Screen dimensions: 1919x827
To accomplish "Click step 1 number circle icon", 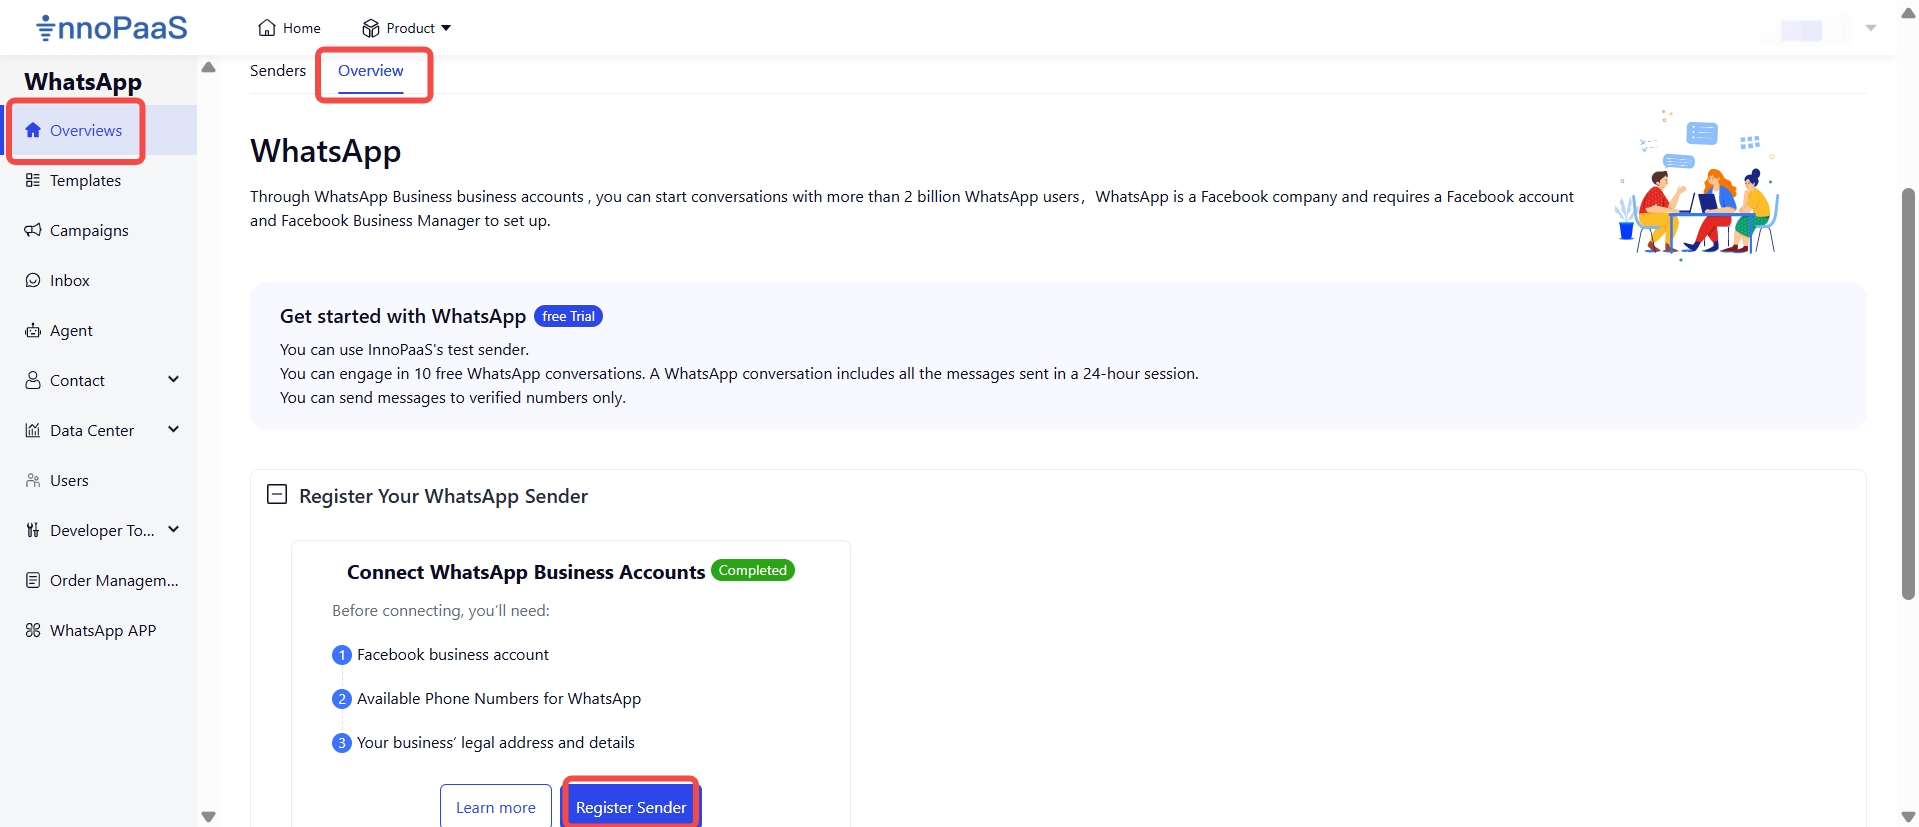I will pyautogui.click(x=342, y=655).
